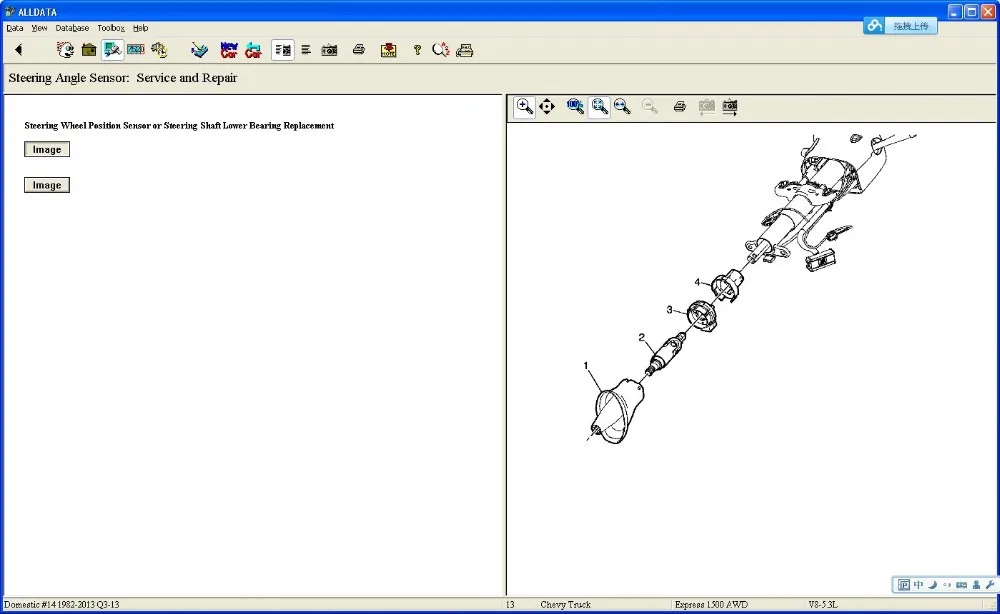The width and height of the screenshot is (1000, 614).
Task: Go to previous image camera icon
Action: [707, 106]
